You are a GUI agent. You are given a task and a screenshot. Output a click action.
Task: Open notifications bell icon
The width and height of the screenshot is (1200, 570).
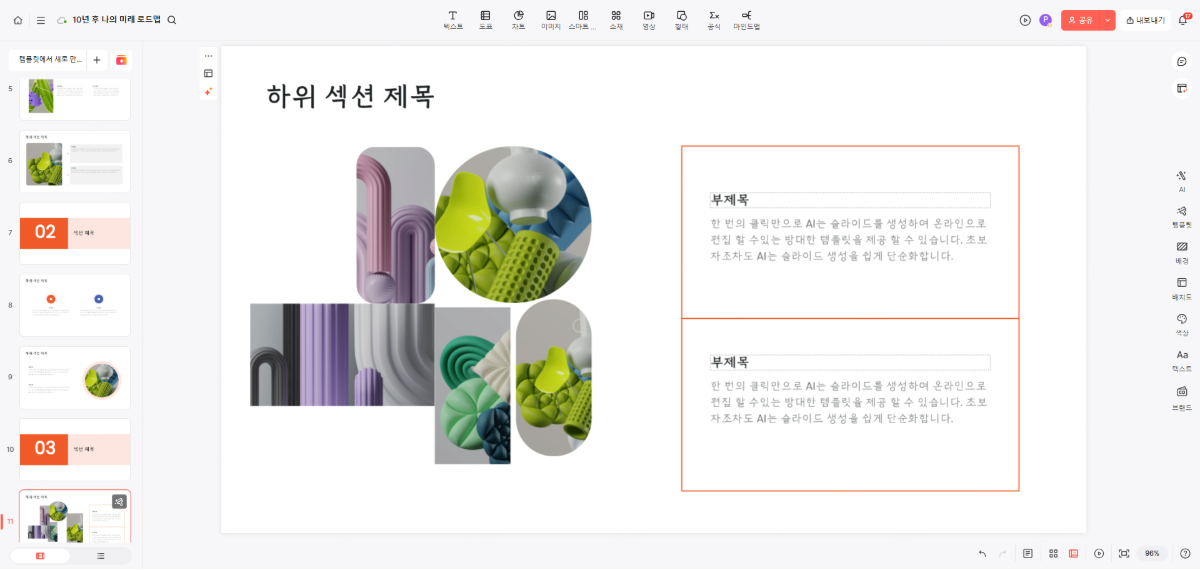click(x=1184, y=20)
